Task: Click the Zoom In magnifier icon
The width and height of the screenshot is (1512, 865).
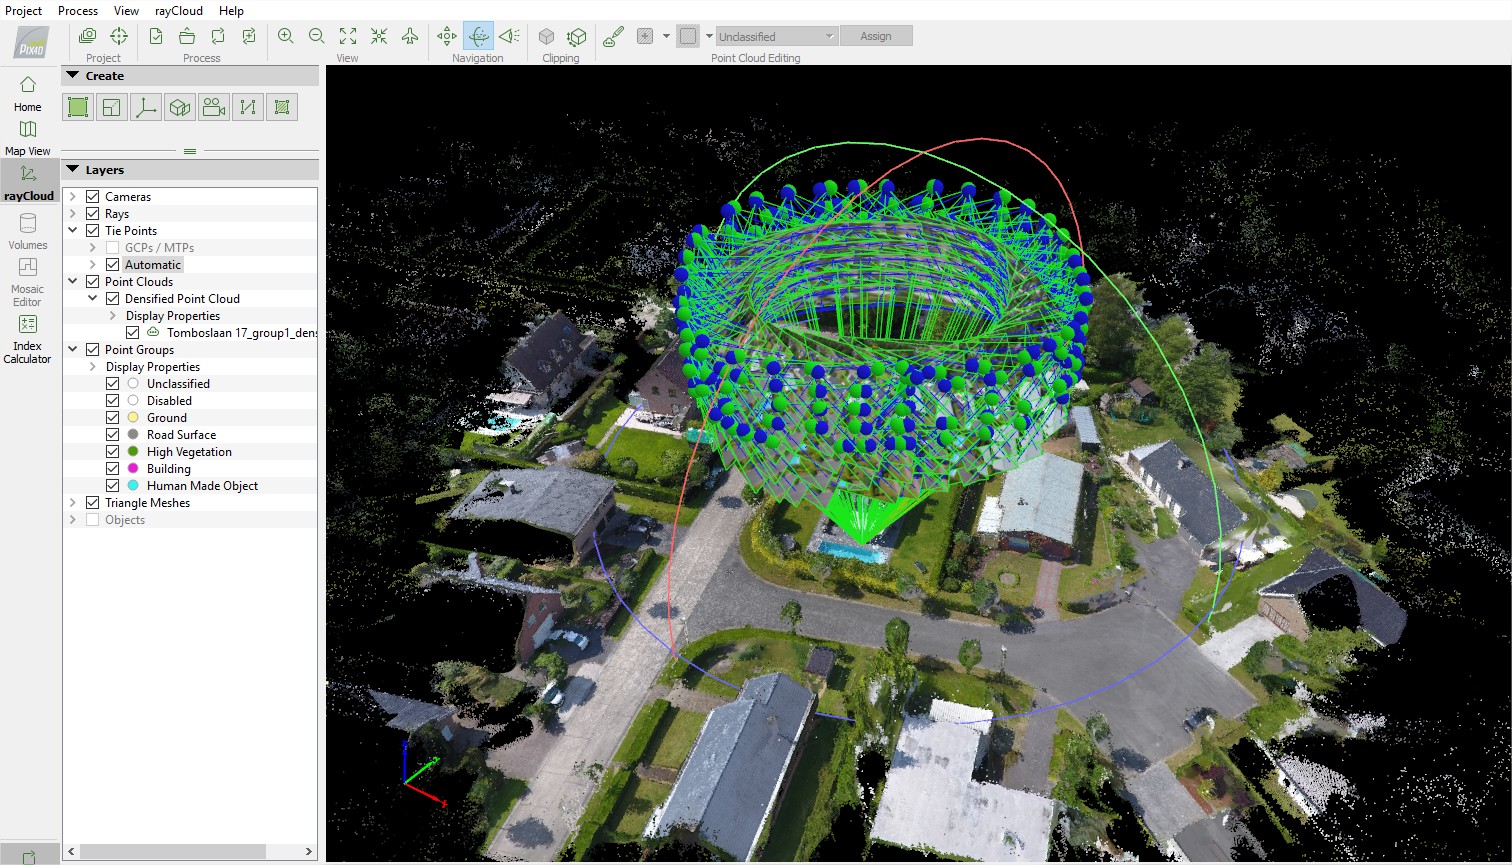Action: (286, 36)
